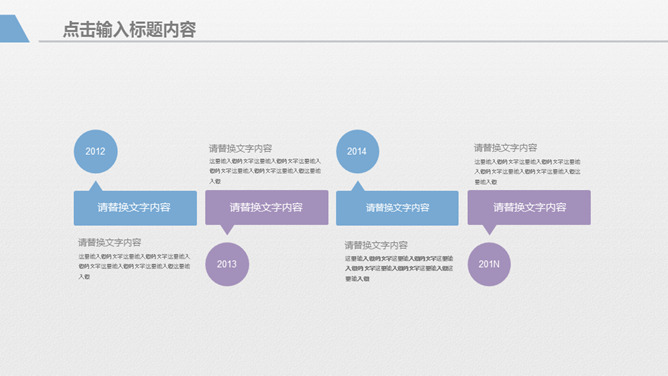Click the heading text right of 2012 circle
668x376 pixels.
(x=240, y=148)
